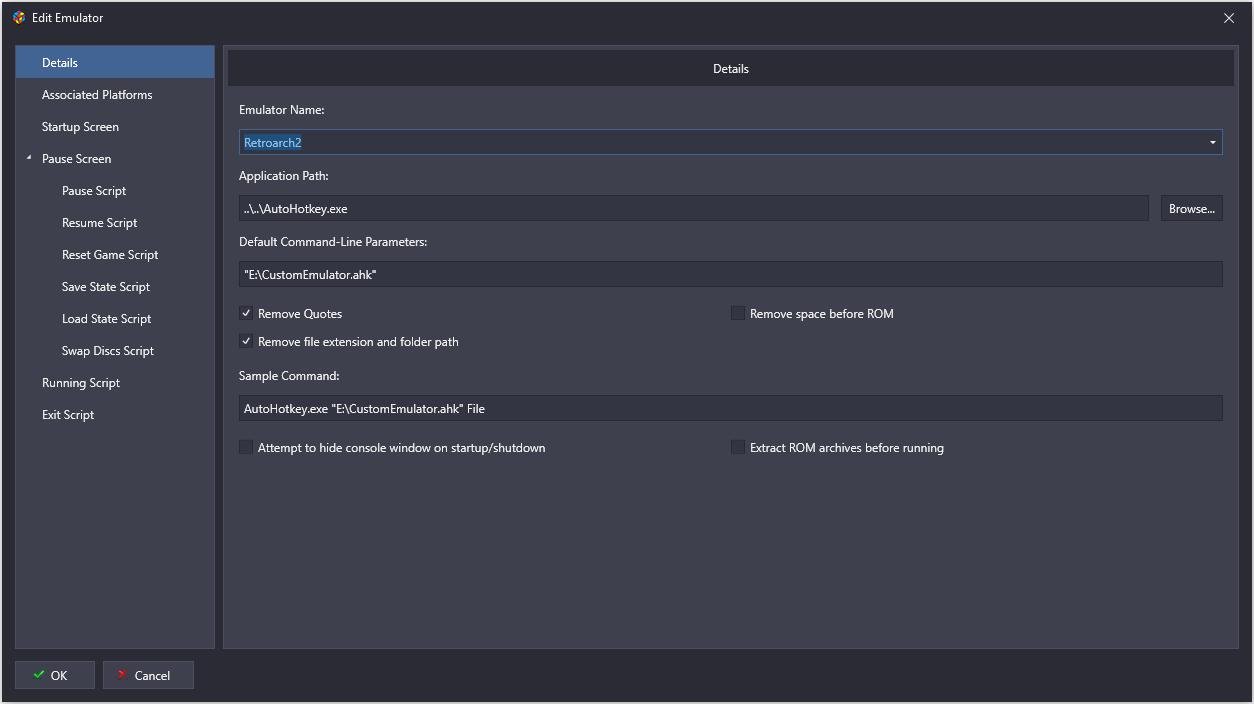
Task: Click the LaunchBox icon in title bar
Action: click(x=18, y=17)
